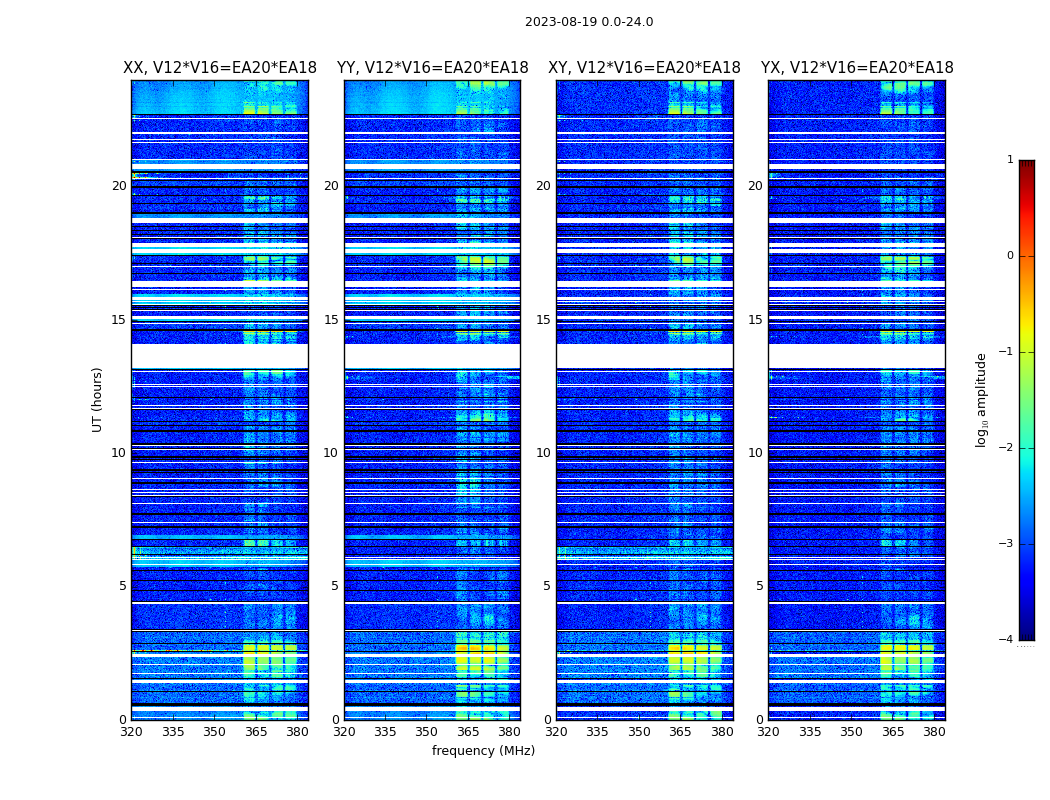Click colorbar tick label −4
The image size is (1050, 800).
1006,639
